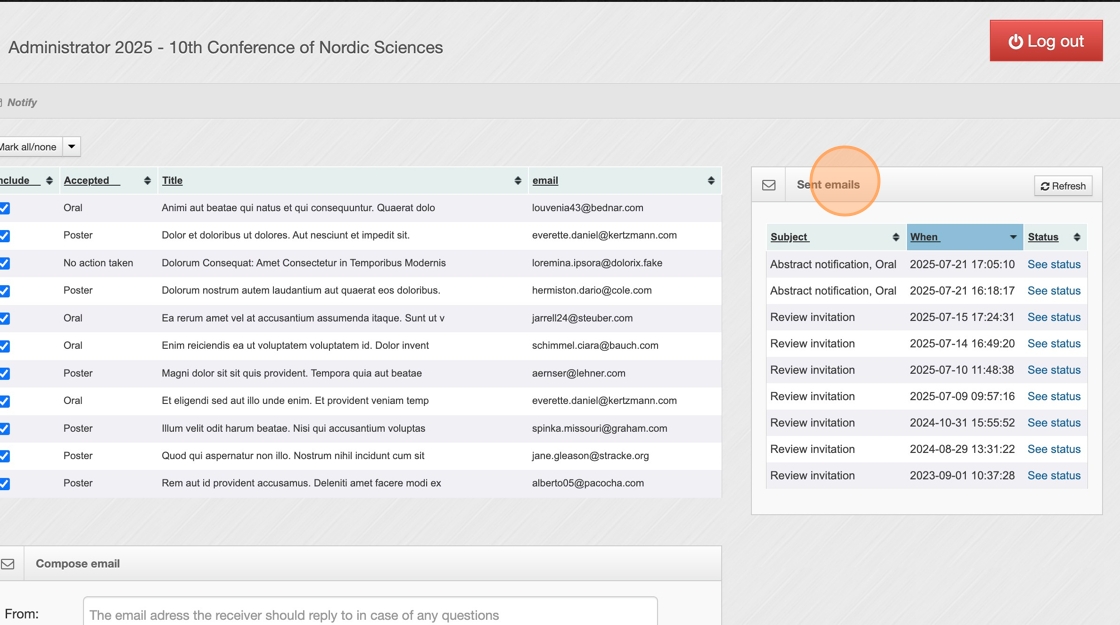Image resolution: width=1120 pixels, height=625 pixels.
Task: Refresh the sent emails list
Action: pyautogui.click(x=1063, y=186)
